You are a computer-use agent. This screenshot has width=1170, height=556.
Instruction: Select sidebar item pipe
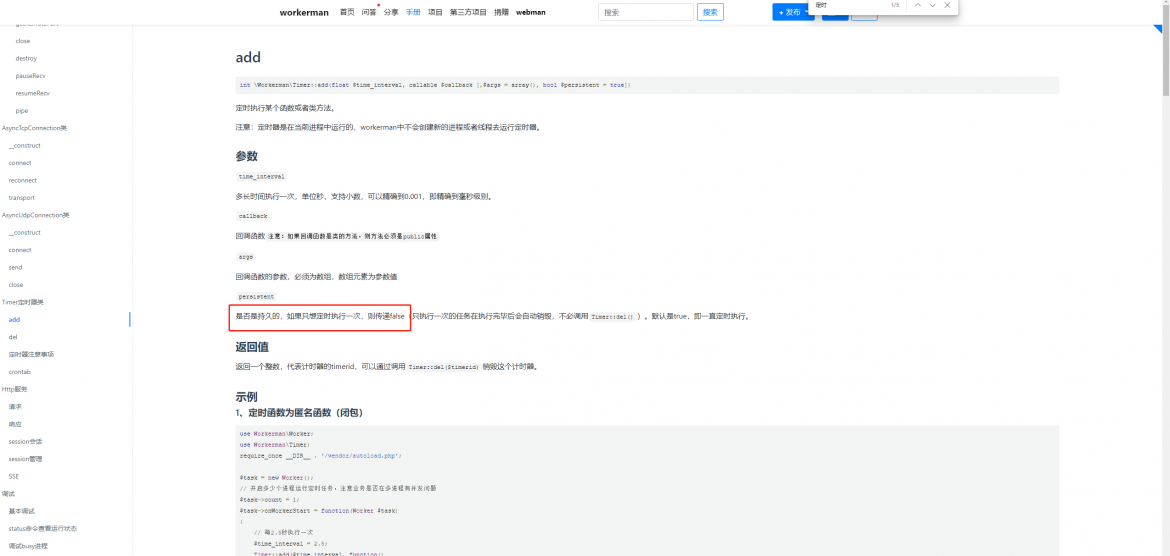coord(22,110)
